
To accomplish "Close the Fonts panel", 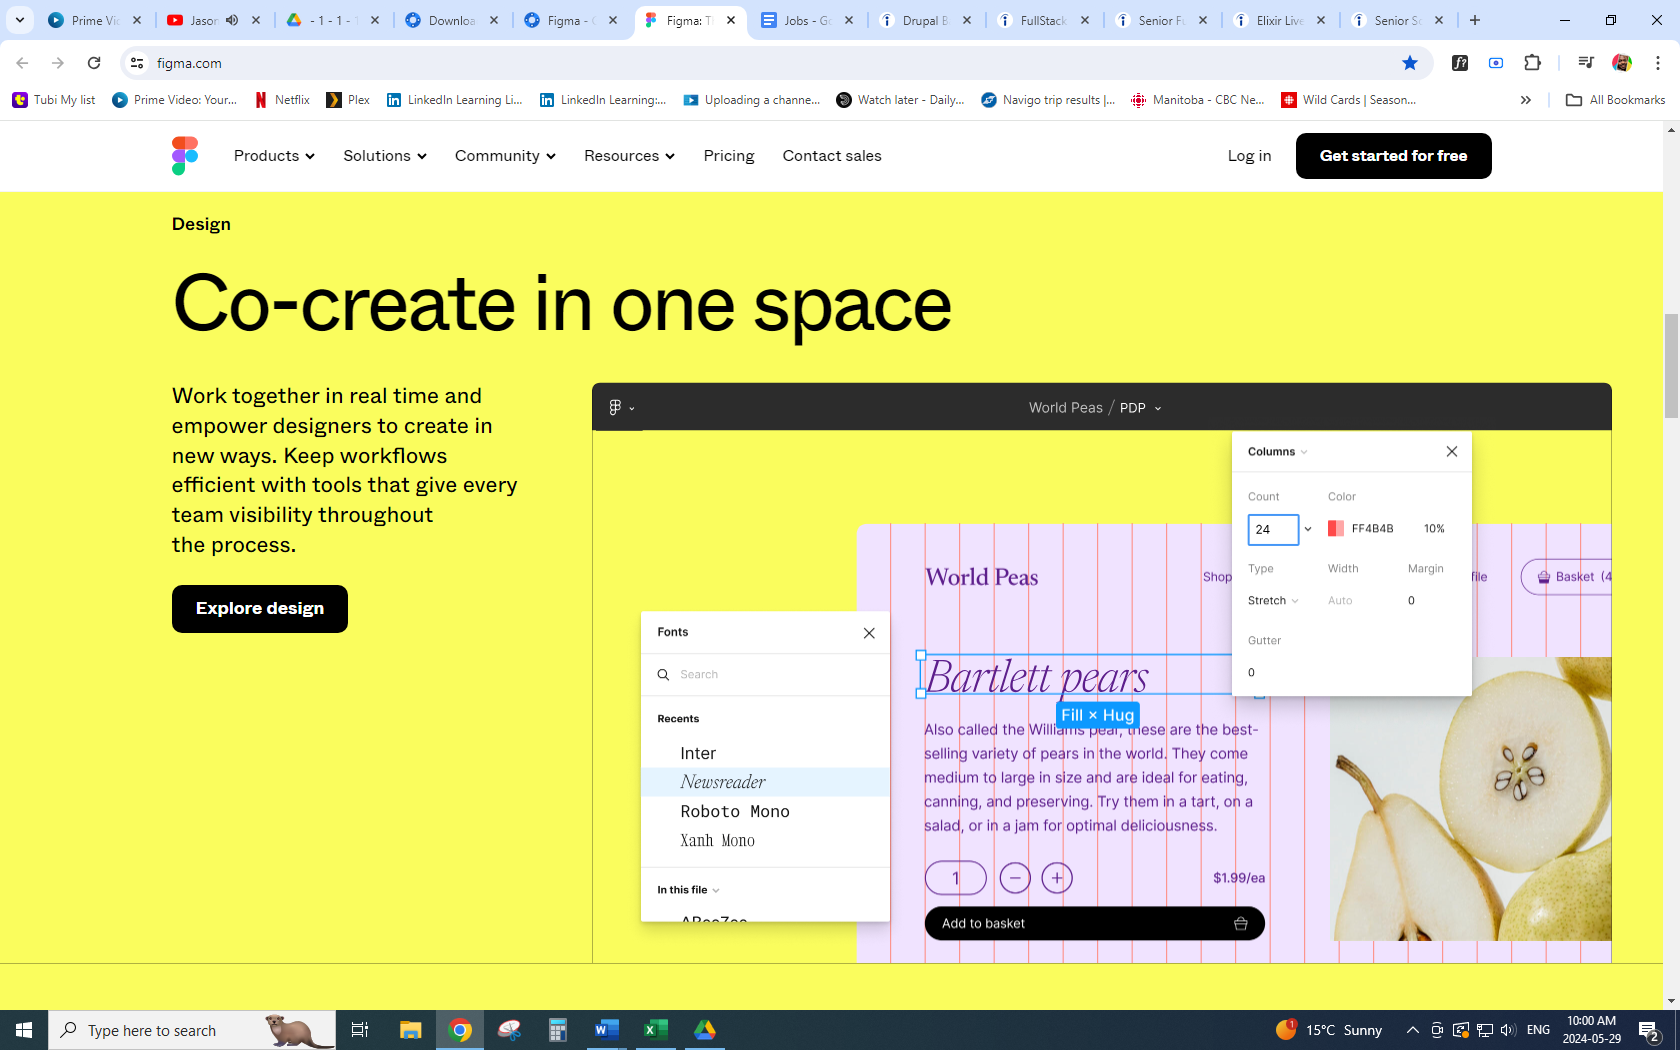I will pos(869,633).
